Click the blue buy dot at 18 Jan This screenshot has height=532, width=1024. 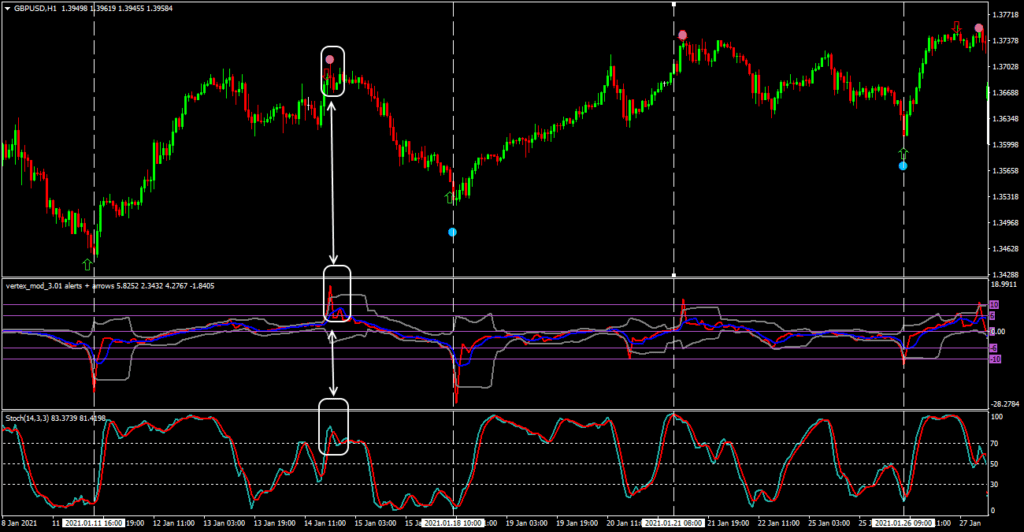coord(453,232)
